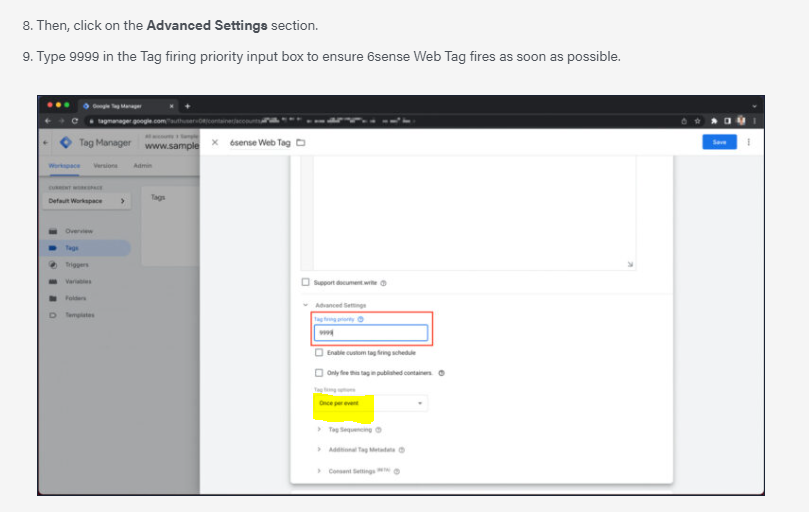809x512 pixels.
Task: Select Triggers in the sidebar
Action: (77, 265)
